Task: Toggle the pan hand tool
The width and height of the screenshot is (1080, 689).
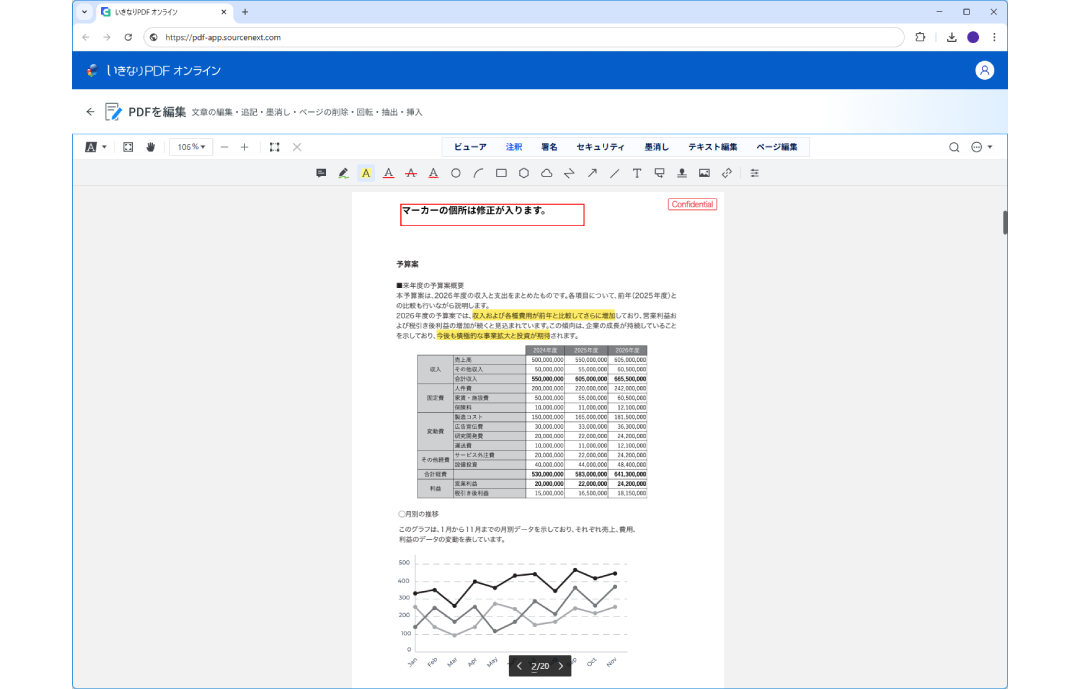Action: [x=151, y=147]
